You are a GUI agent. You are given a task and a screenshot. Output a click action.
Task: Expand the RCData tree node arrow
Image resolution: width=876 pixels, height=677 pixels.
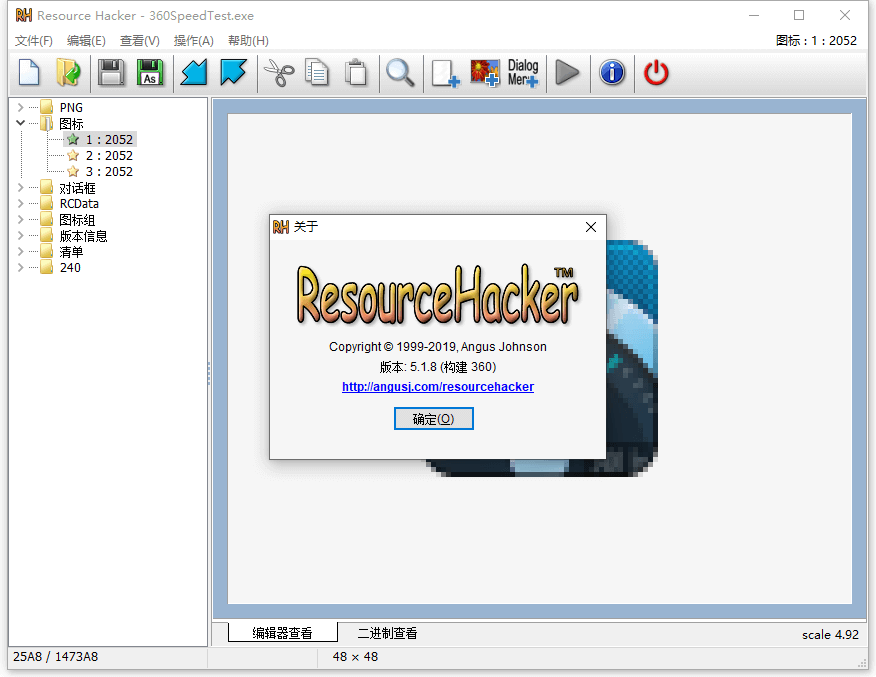[21, 203]
